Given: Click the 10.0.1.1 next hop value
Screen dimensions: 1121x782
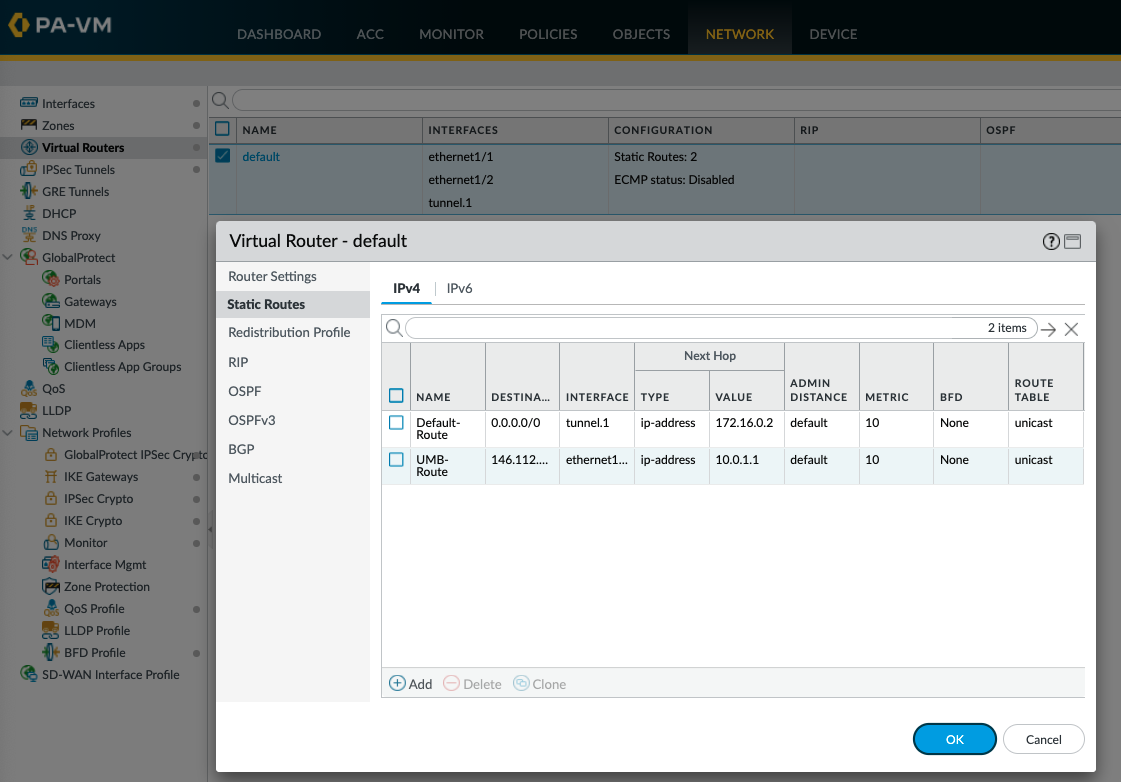Looking at the screenshot, I should tap(737, 460).
